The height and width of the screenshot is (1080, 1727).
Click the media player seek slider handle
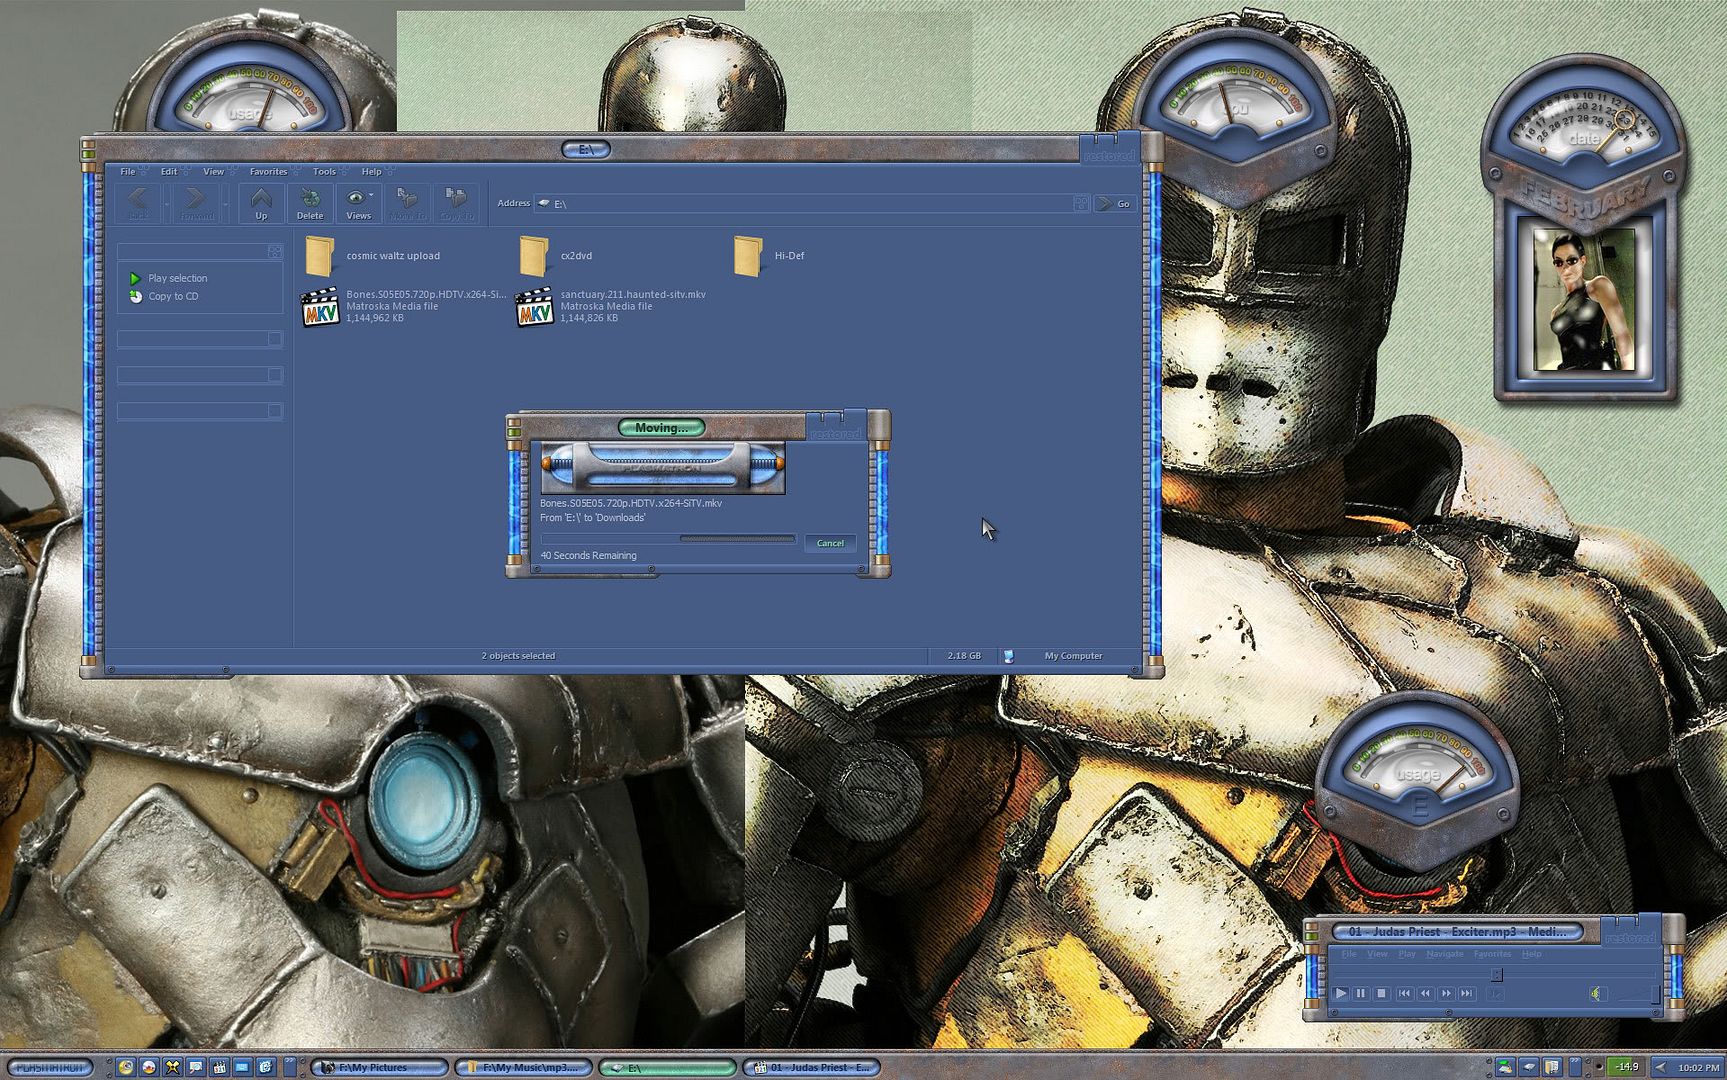tap(1497, 974)
